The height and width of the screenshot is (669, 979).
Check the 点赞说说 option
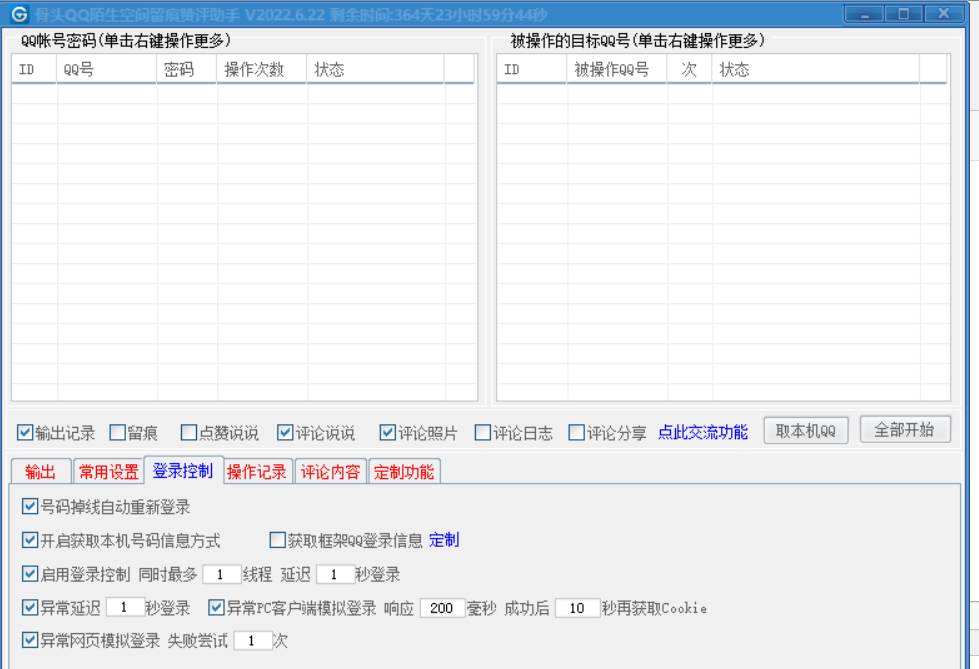coord(189,433)
